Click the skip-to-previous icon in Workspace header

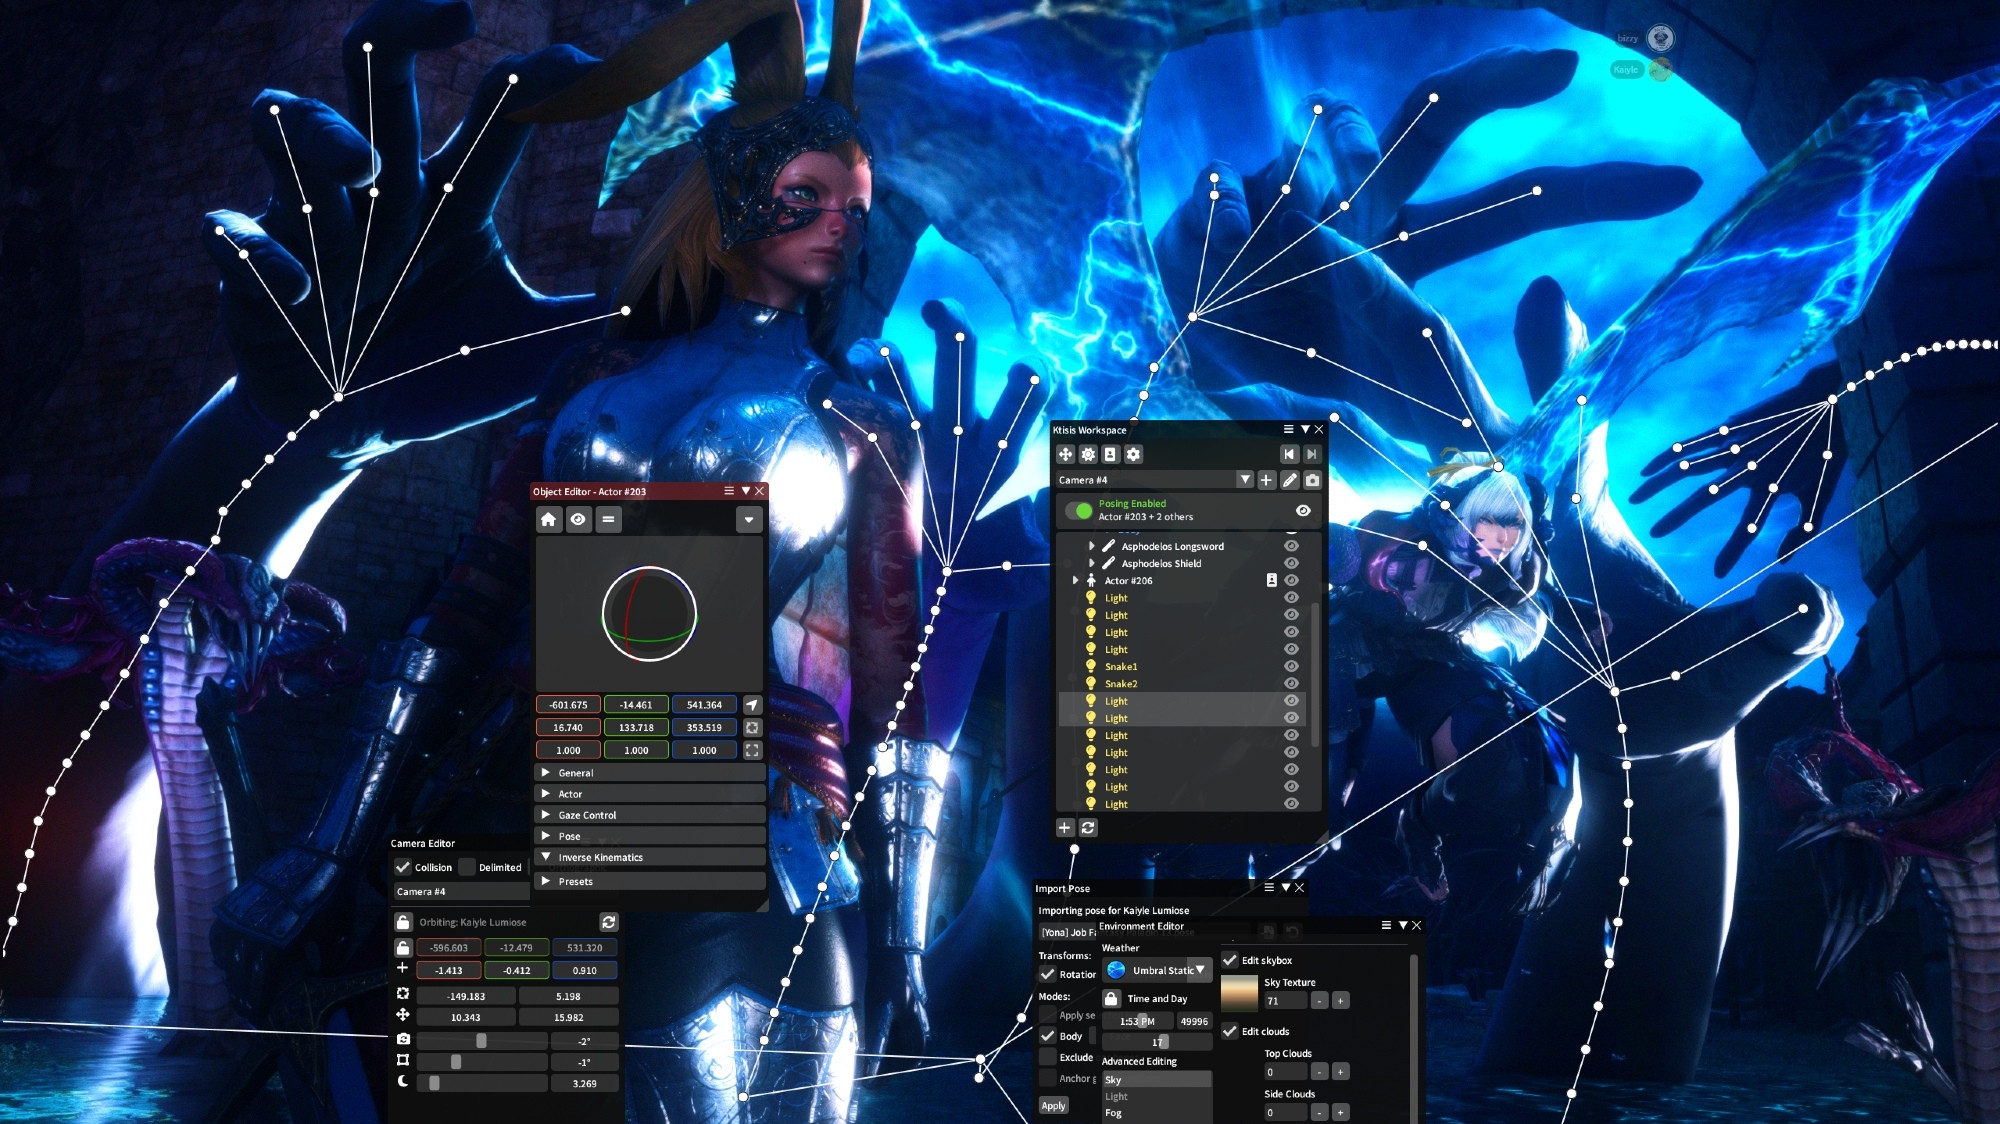click(1289, 454)
